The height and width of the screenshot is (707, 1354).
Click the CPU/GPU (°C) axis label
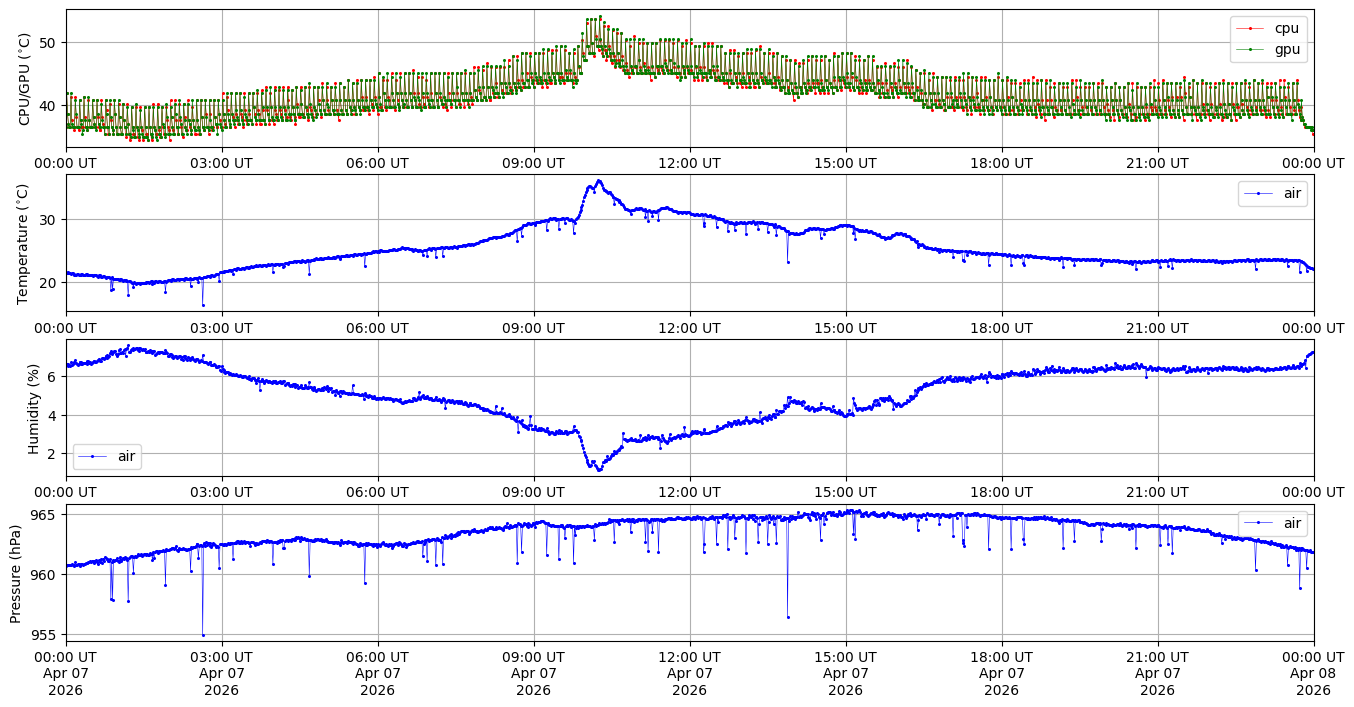pos(25,79)
